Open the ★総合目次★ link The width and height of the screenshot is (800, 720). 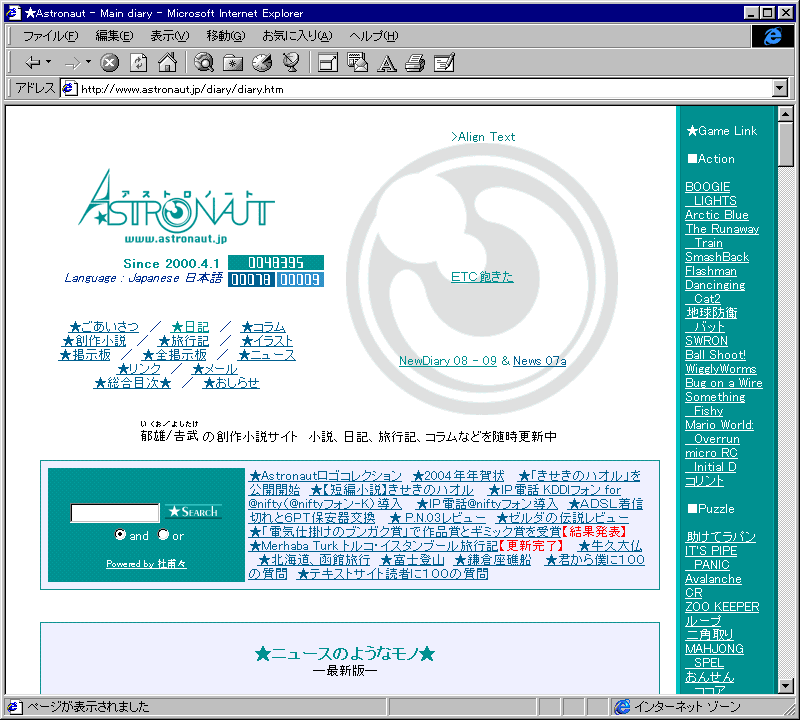click(132, 383)
